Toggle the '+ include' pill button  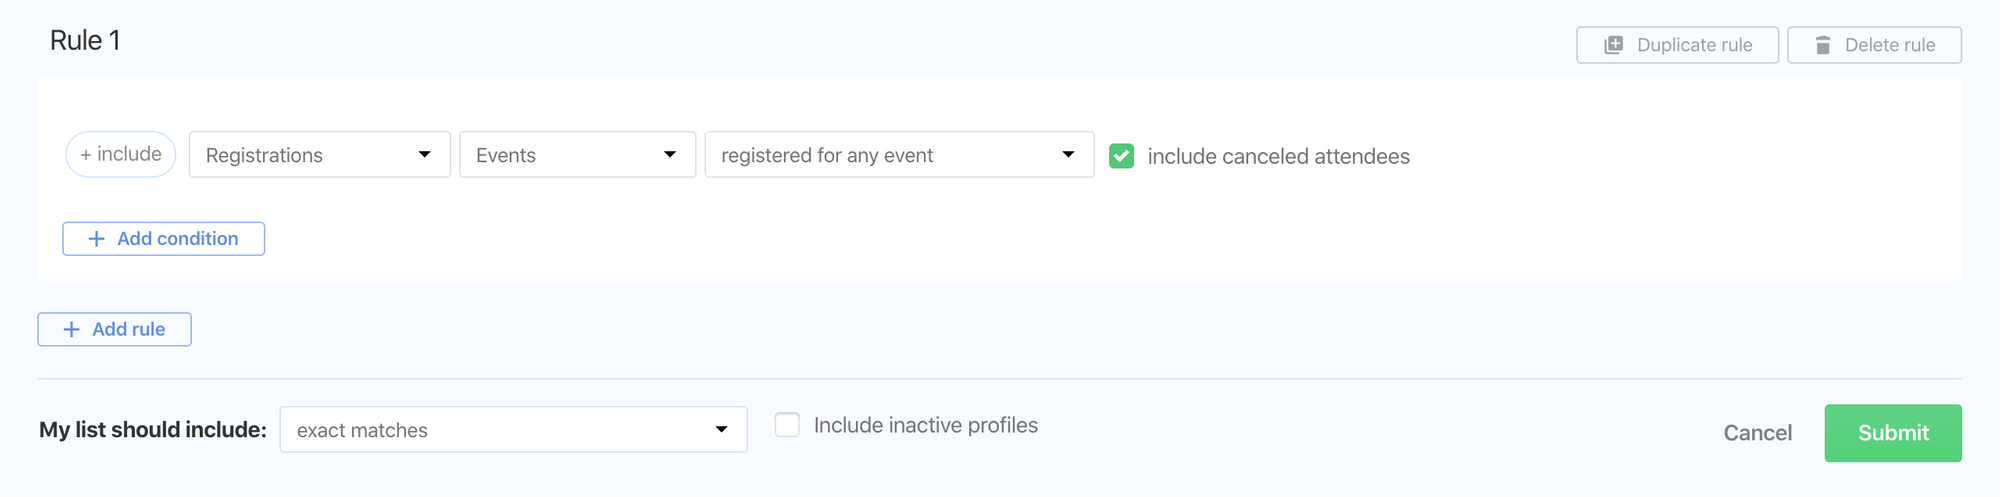point(121,155)
